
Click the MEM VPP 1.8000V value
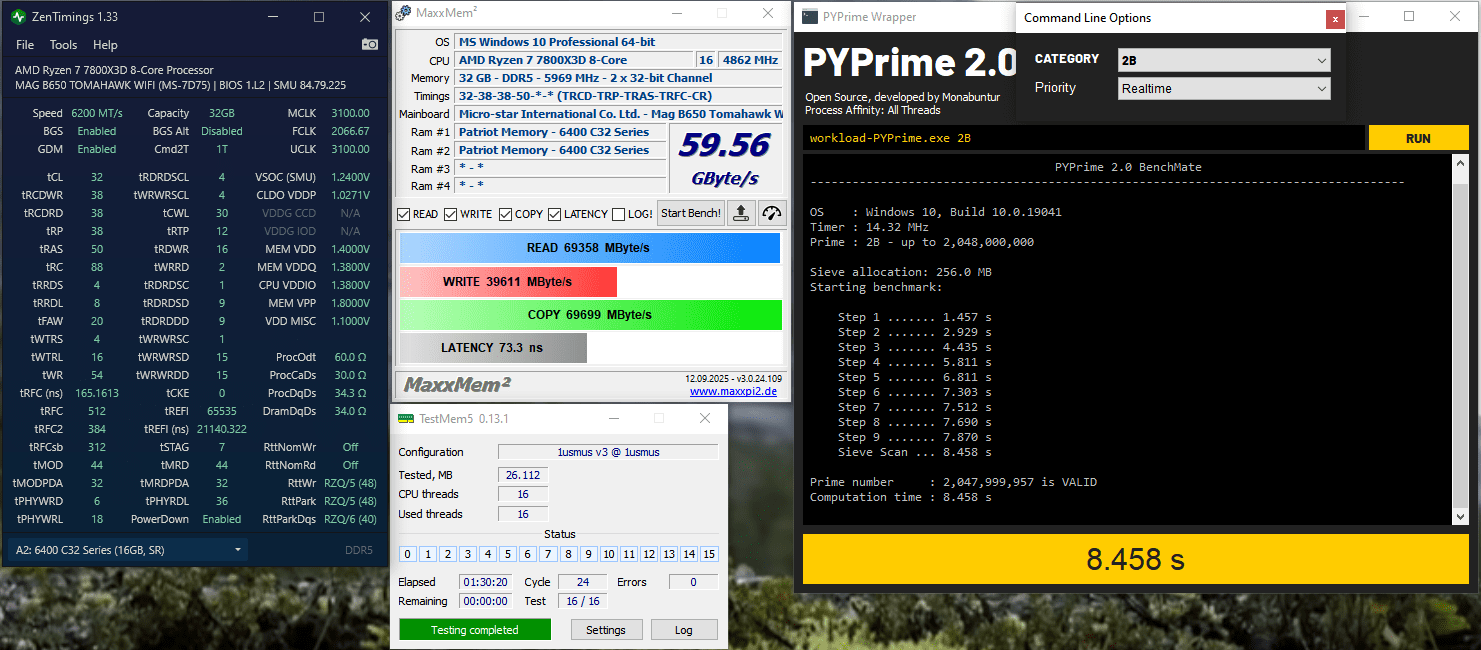click(350, 303)
